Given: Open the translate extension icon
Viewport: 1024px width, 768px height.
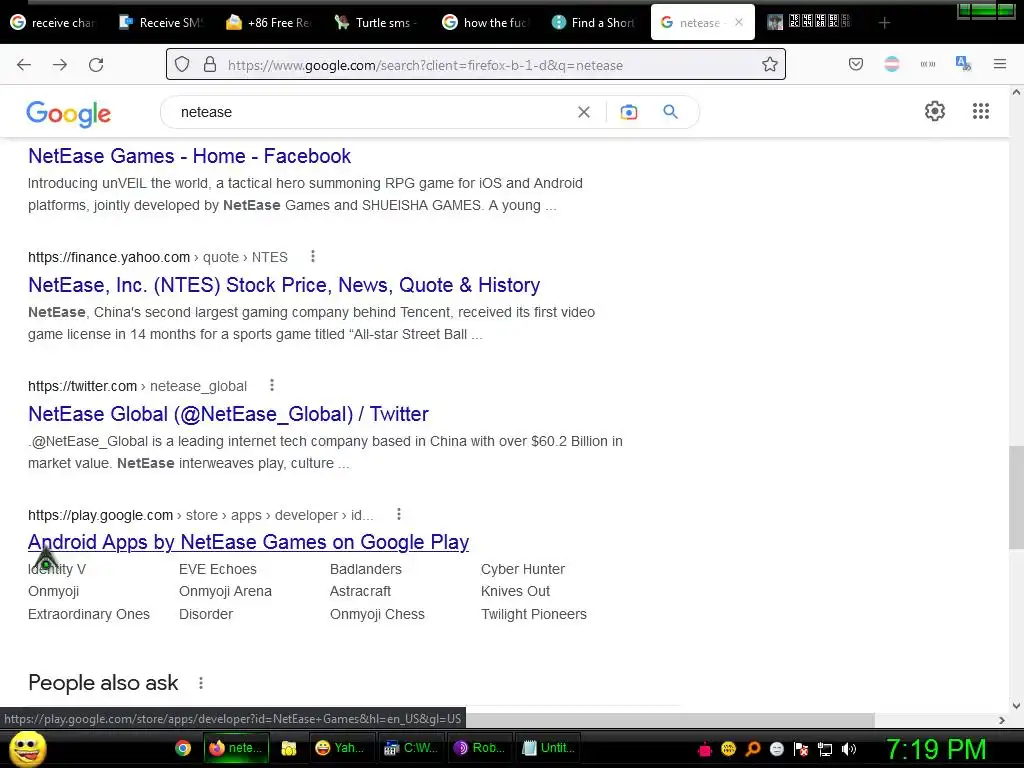Looking at the screenshot, I should click(963, 64).
